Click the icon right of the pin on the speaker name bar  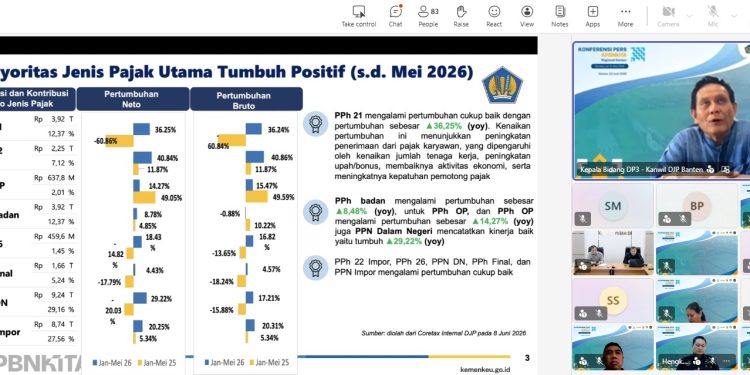coord(726,169)
